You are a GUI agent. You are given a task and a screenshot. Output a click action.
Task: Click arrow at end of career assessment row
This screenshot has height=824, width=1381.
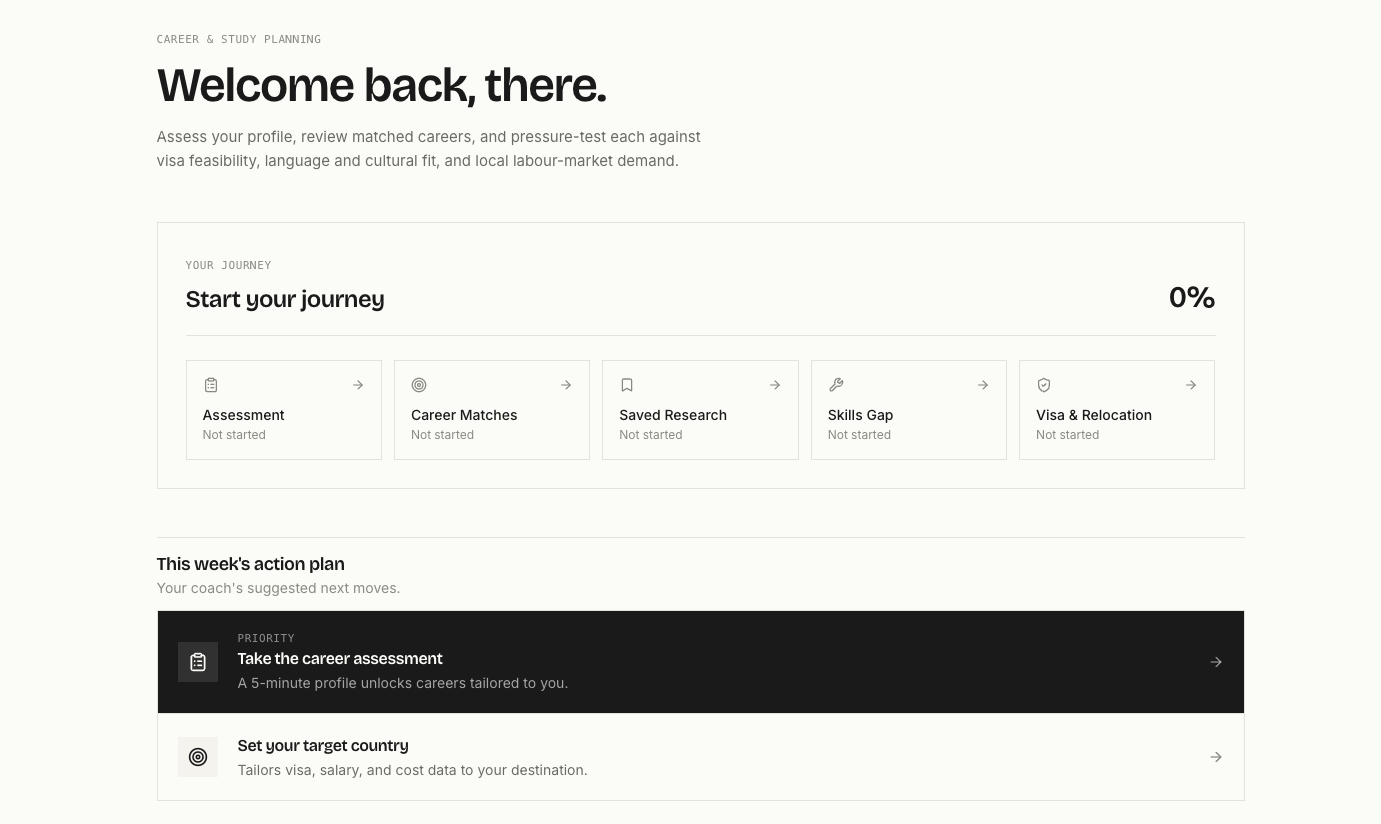[x=1216, y=662]
